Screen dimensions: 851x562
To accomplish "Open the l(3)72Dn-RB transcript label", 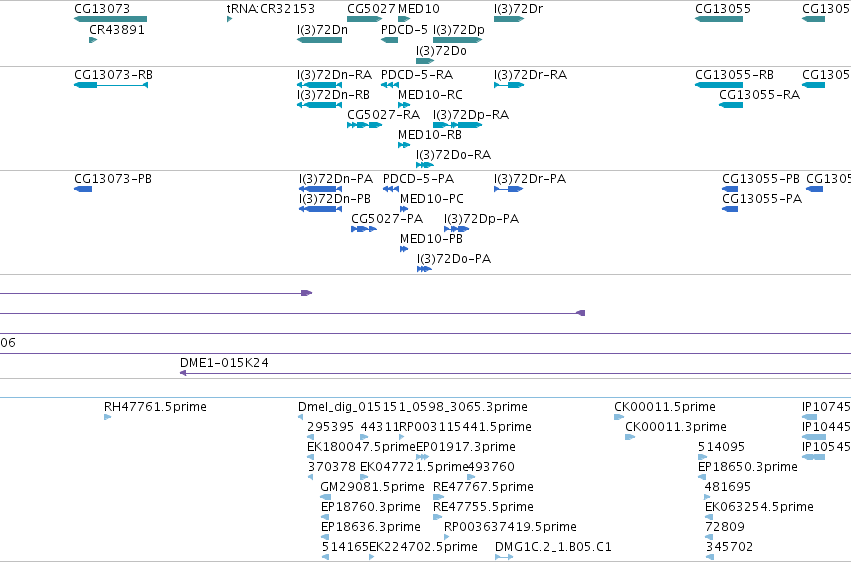I will pyautogui.click(x=333, y=94).
